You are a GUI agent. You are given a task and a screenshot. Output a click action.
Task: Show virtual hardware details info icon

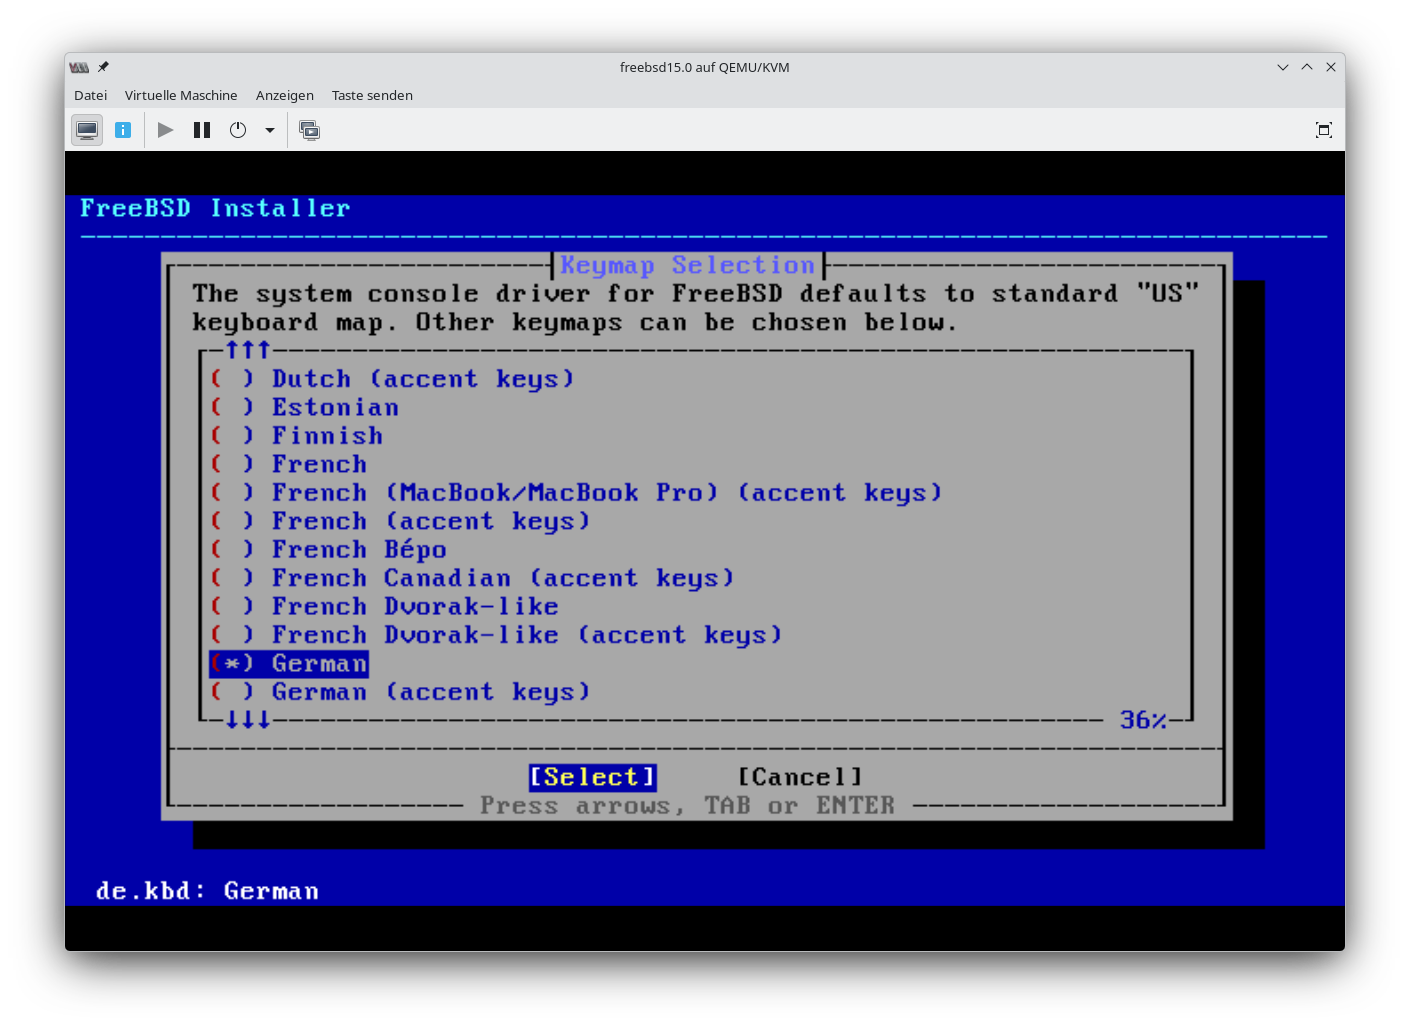[123, 130]
